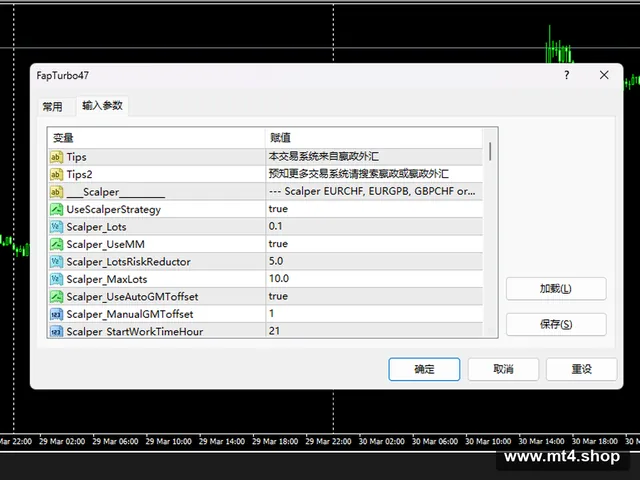Click the true value of Scalper_UseAutoGMToffset
The image size is (640, 480).
point(278,296)
